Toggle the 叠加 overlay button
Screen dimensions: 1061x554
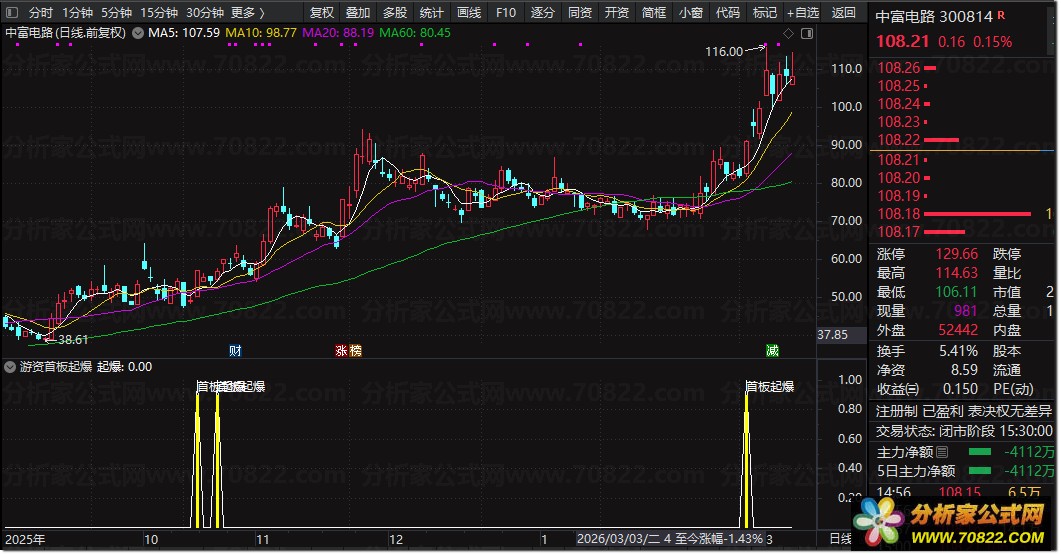(358, 14)
